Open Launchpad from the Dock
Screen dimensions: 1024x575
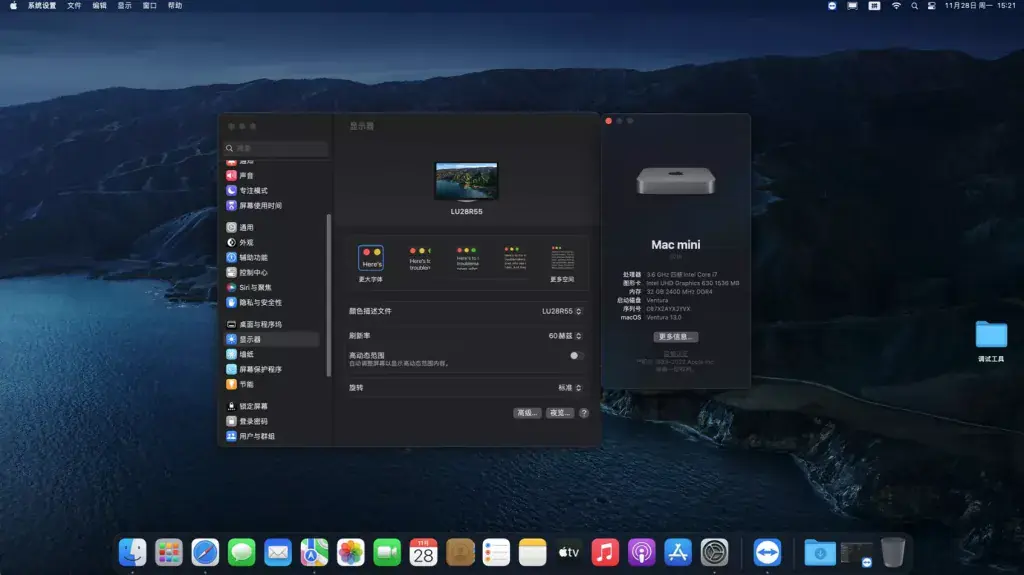pyautogui.click(x=168, y=553)
